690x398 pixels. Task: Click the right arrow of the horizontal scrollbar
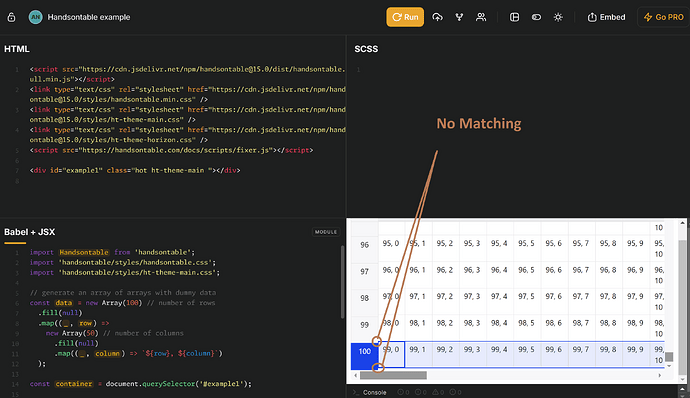(660, 375)
